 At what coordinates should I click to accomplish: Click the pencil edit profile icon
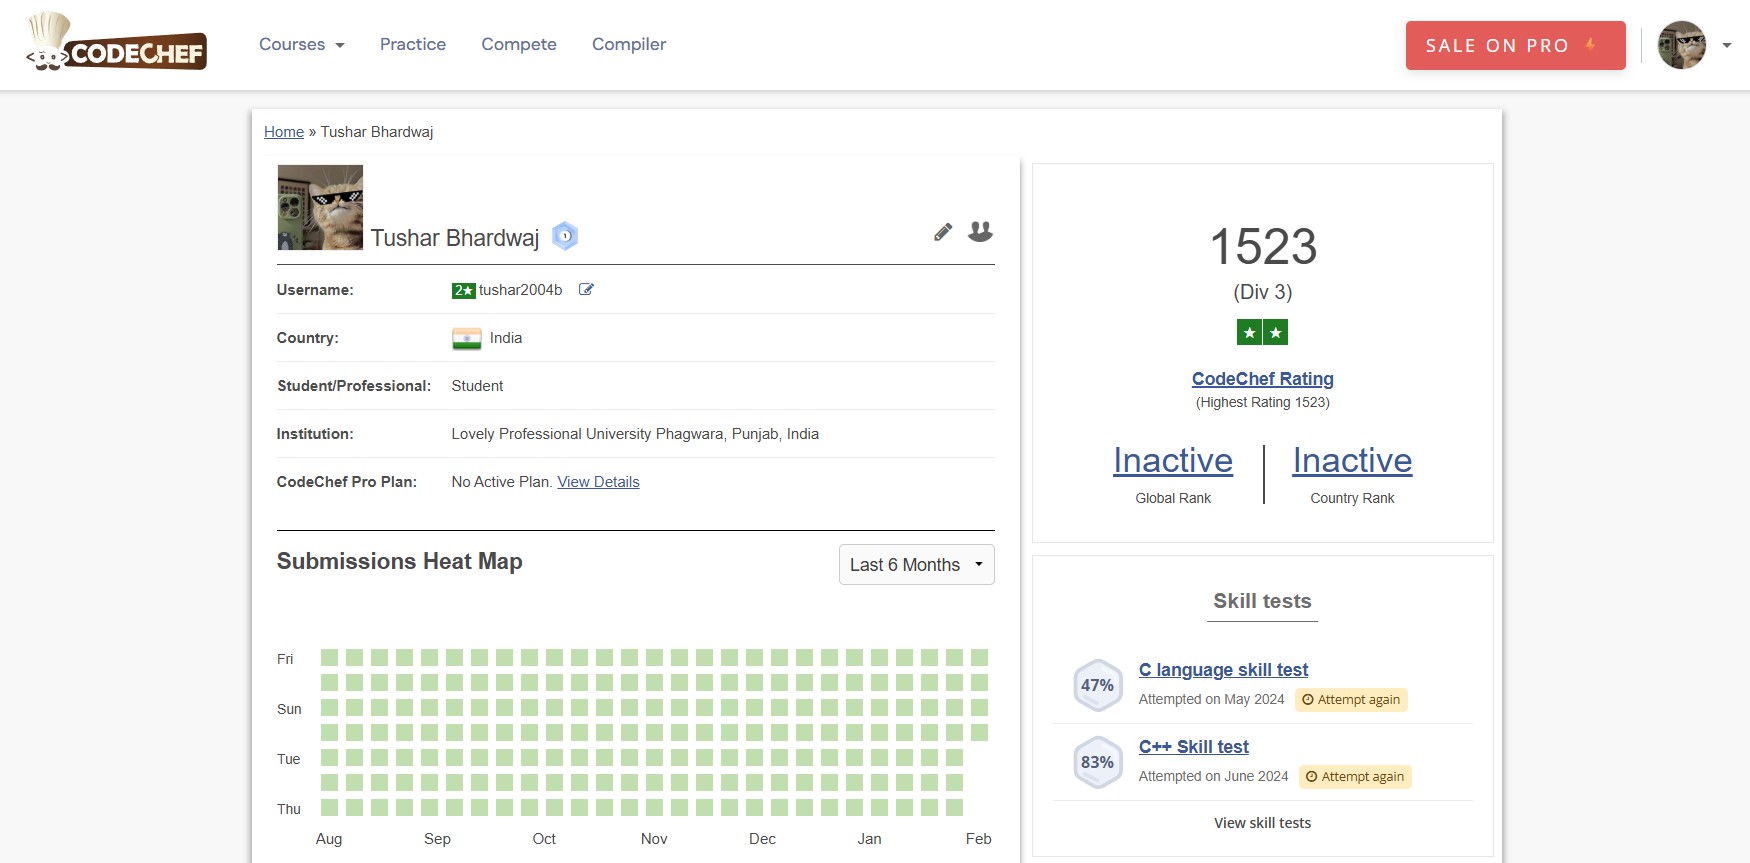click(943, 232)
